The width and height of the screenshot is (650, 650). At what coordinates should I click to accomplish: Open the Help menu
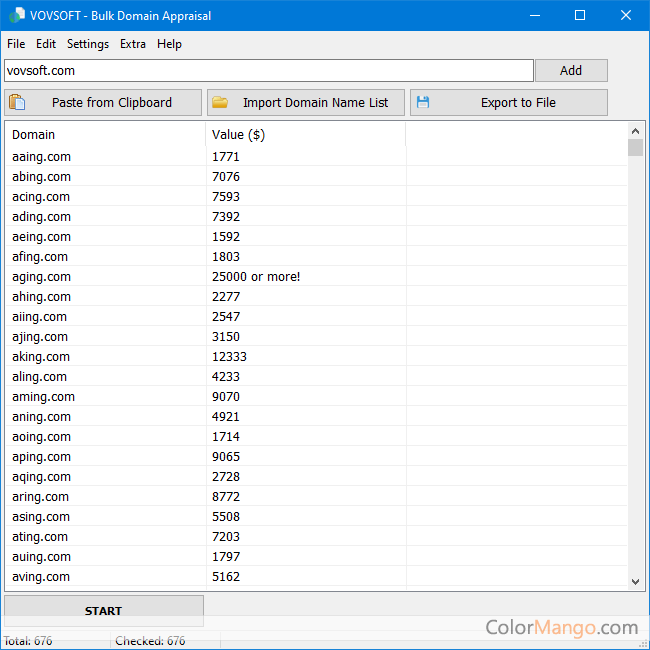pyautogui.click(x=170, y=44)
